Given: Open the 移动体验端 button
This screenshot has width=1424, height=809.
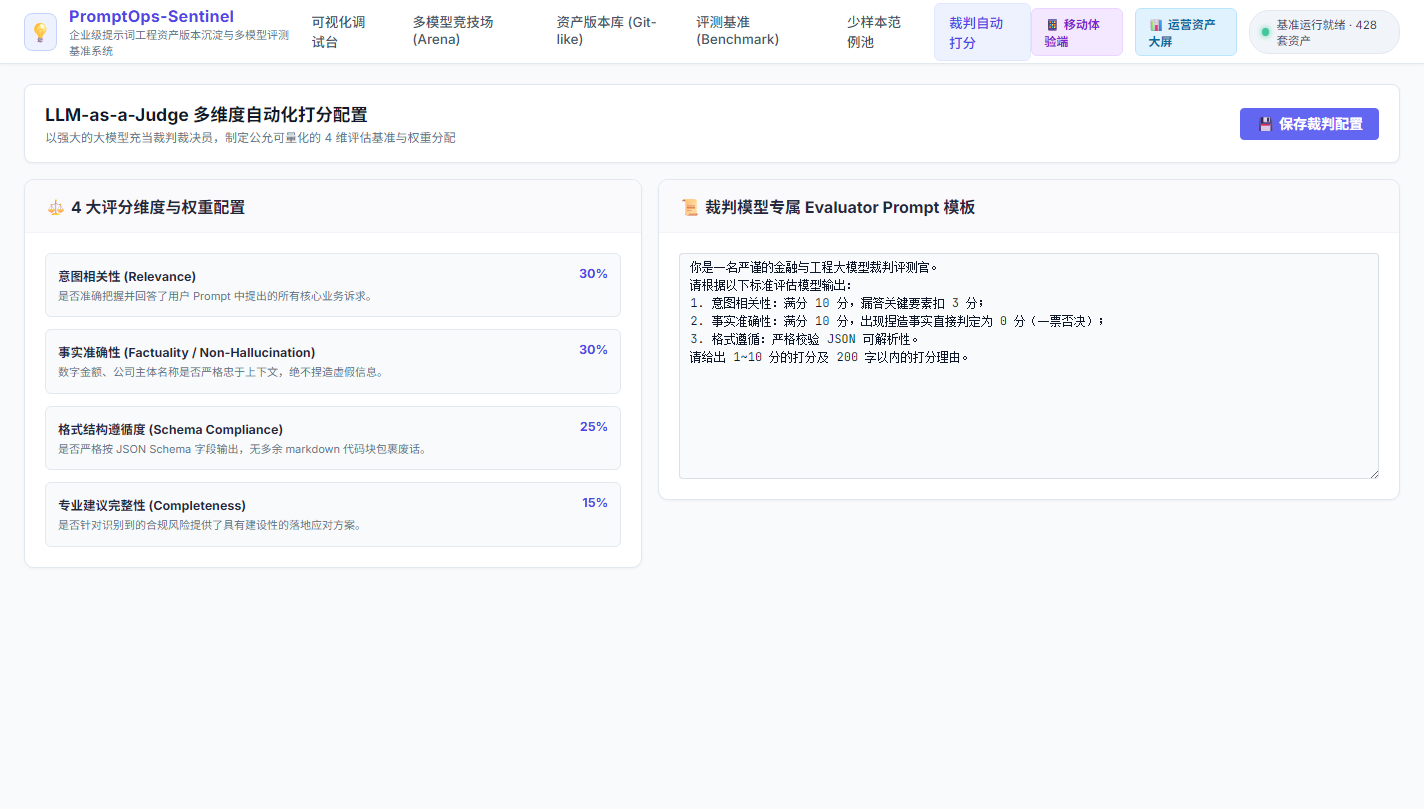Looking at the screenshot, I should click(x=1077, y=32).
